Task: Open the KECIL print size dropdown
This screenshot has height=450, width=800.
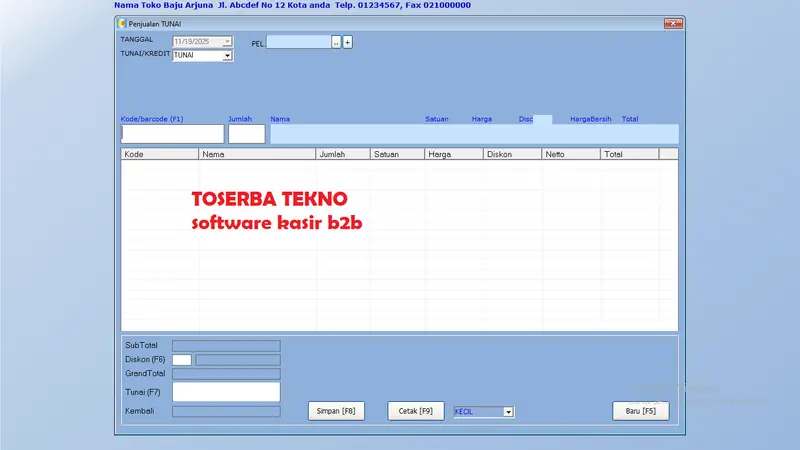Action: pyautogui.click(x=508, y=411)
